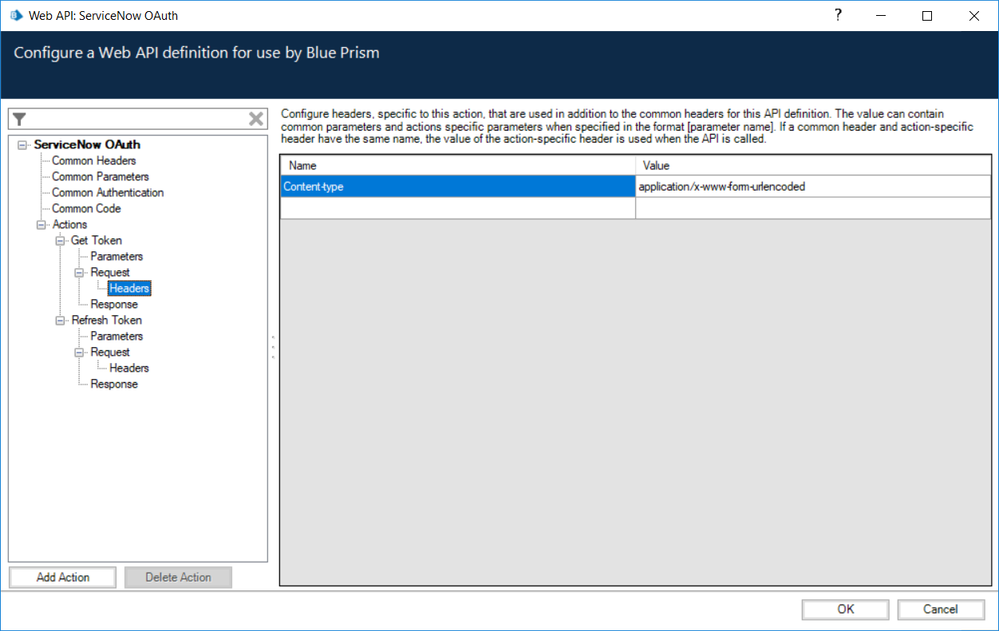Collapse Request under Get Token
The image size is (999, 631).
point(79,272)
